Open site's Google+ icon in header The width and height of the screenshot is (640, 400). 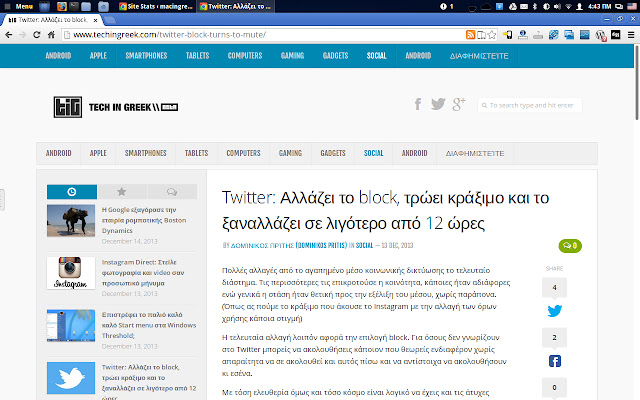click(459, 104)
